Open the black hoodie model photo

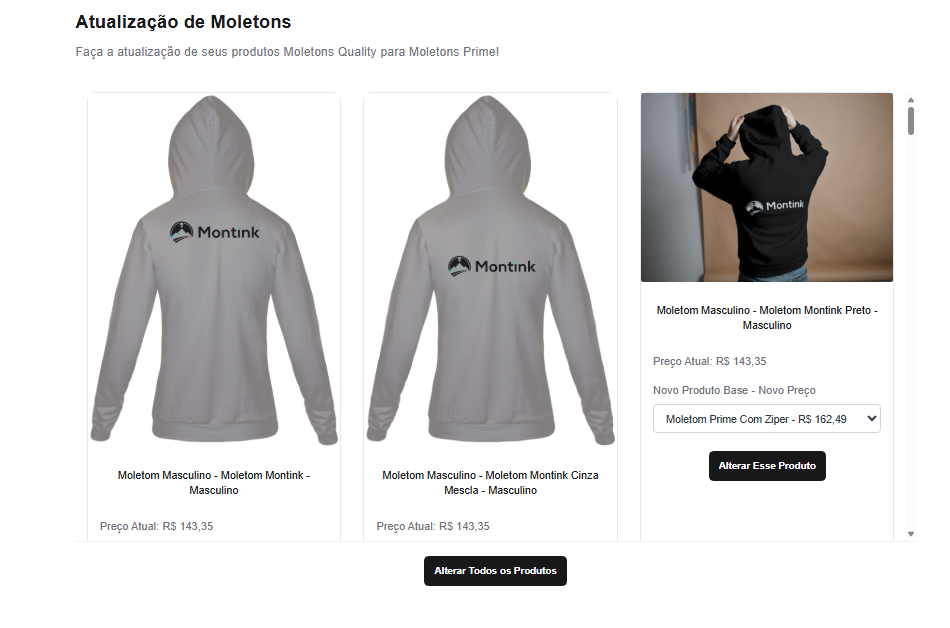[766, 187]
